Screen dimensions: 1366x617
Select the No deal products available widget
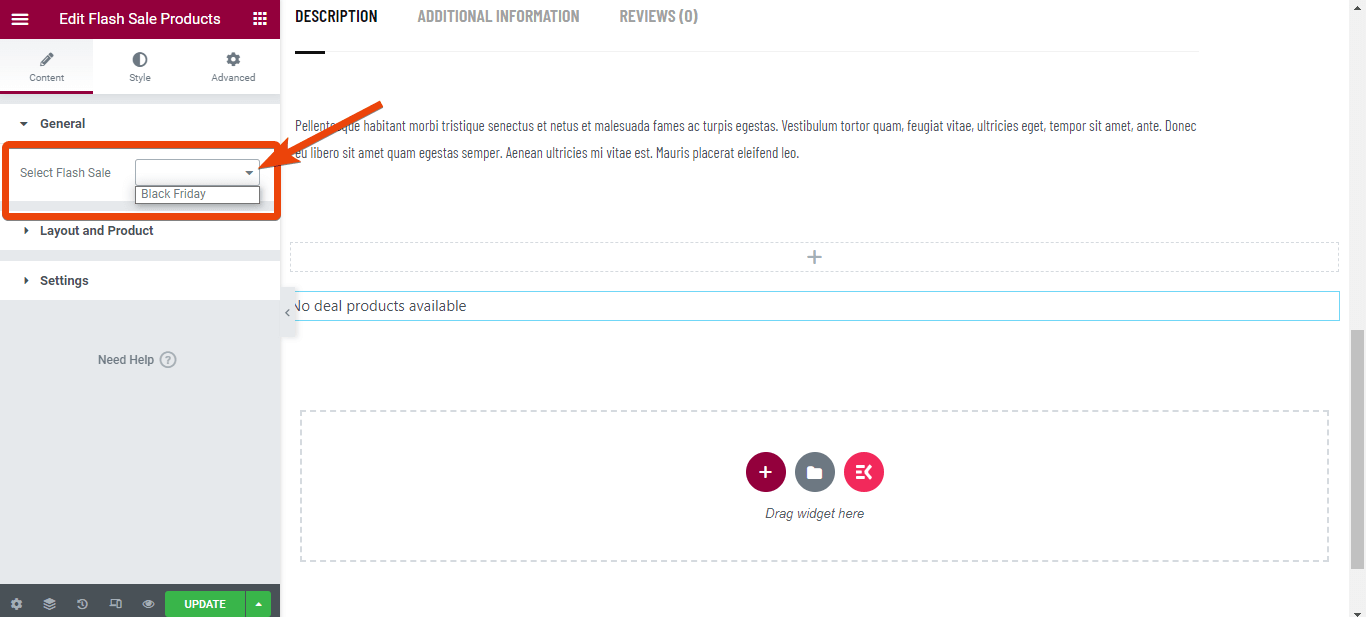click(x=814, y=306)
